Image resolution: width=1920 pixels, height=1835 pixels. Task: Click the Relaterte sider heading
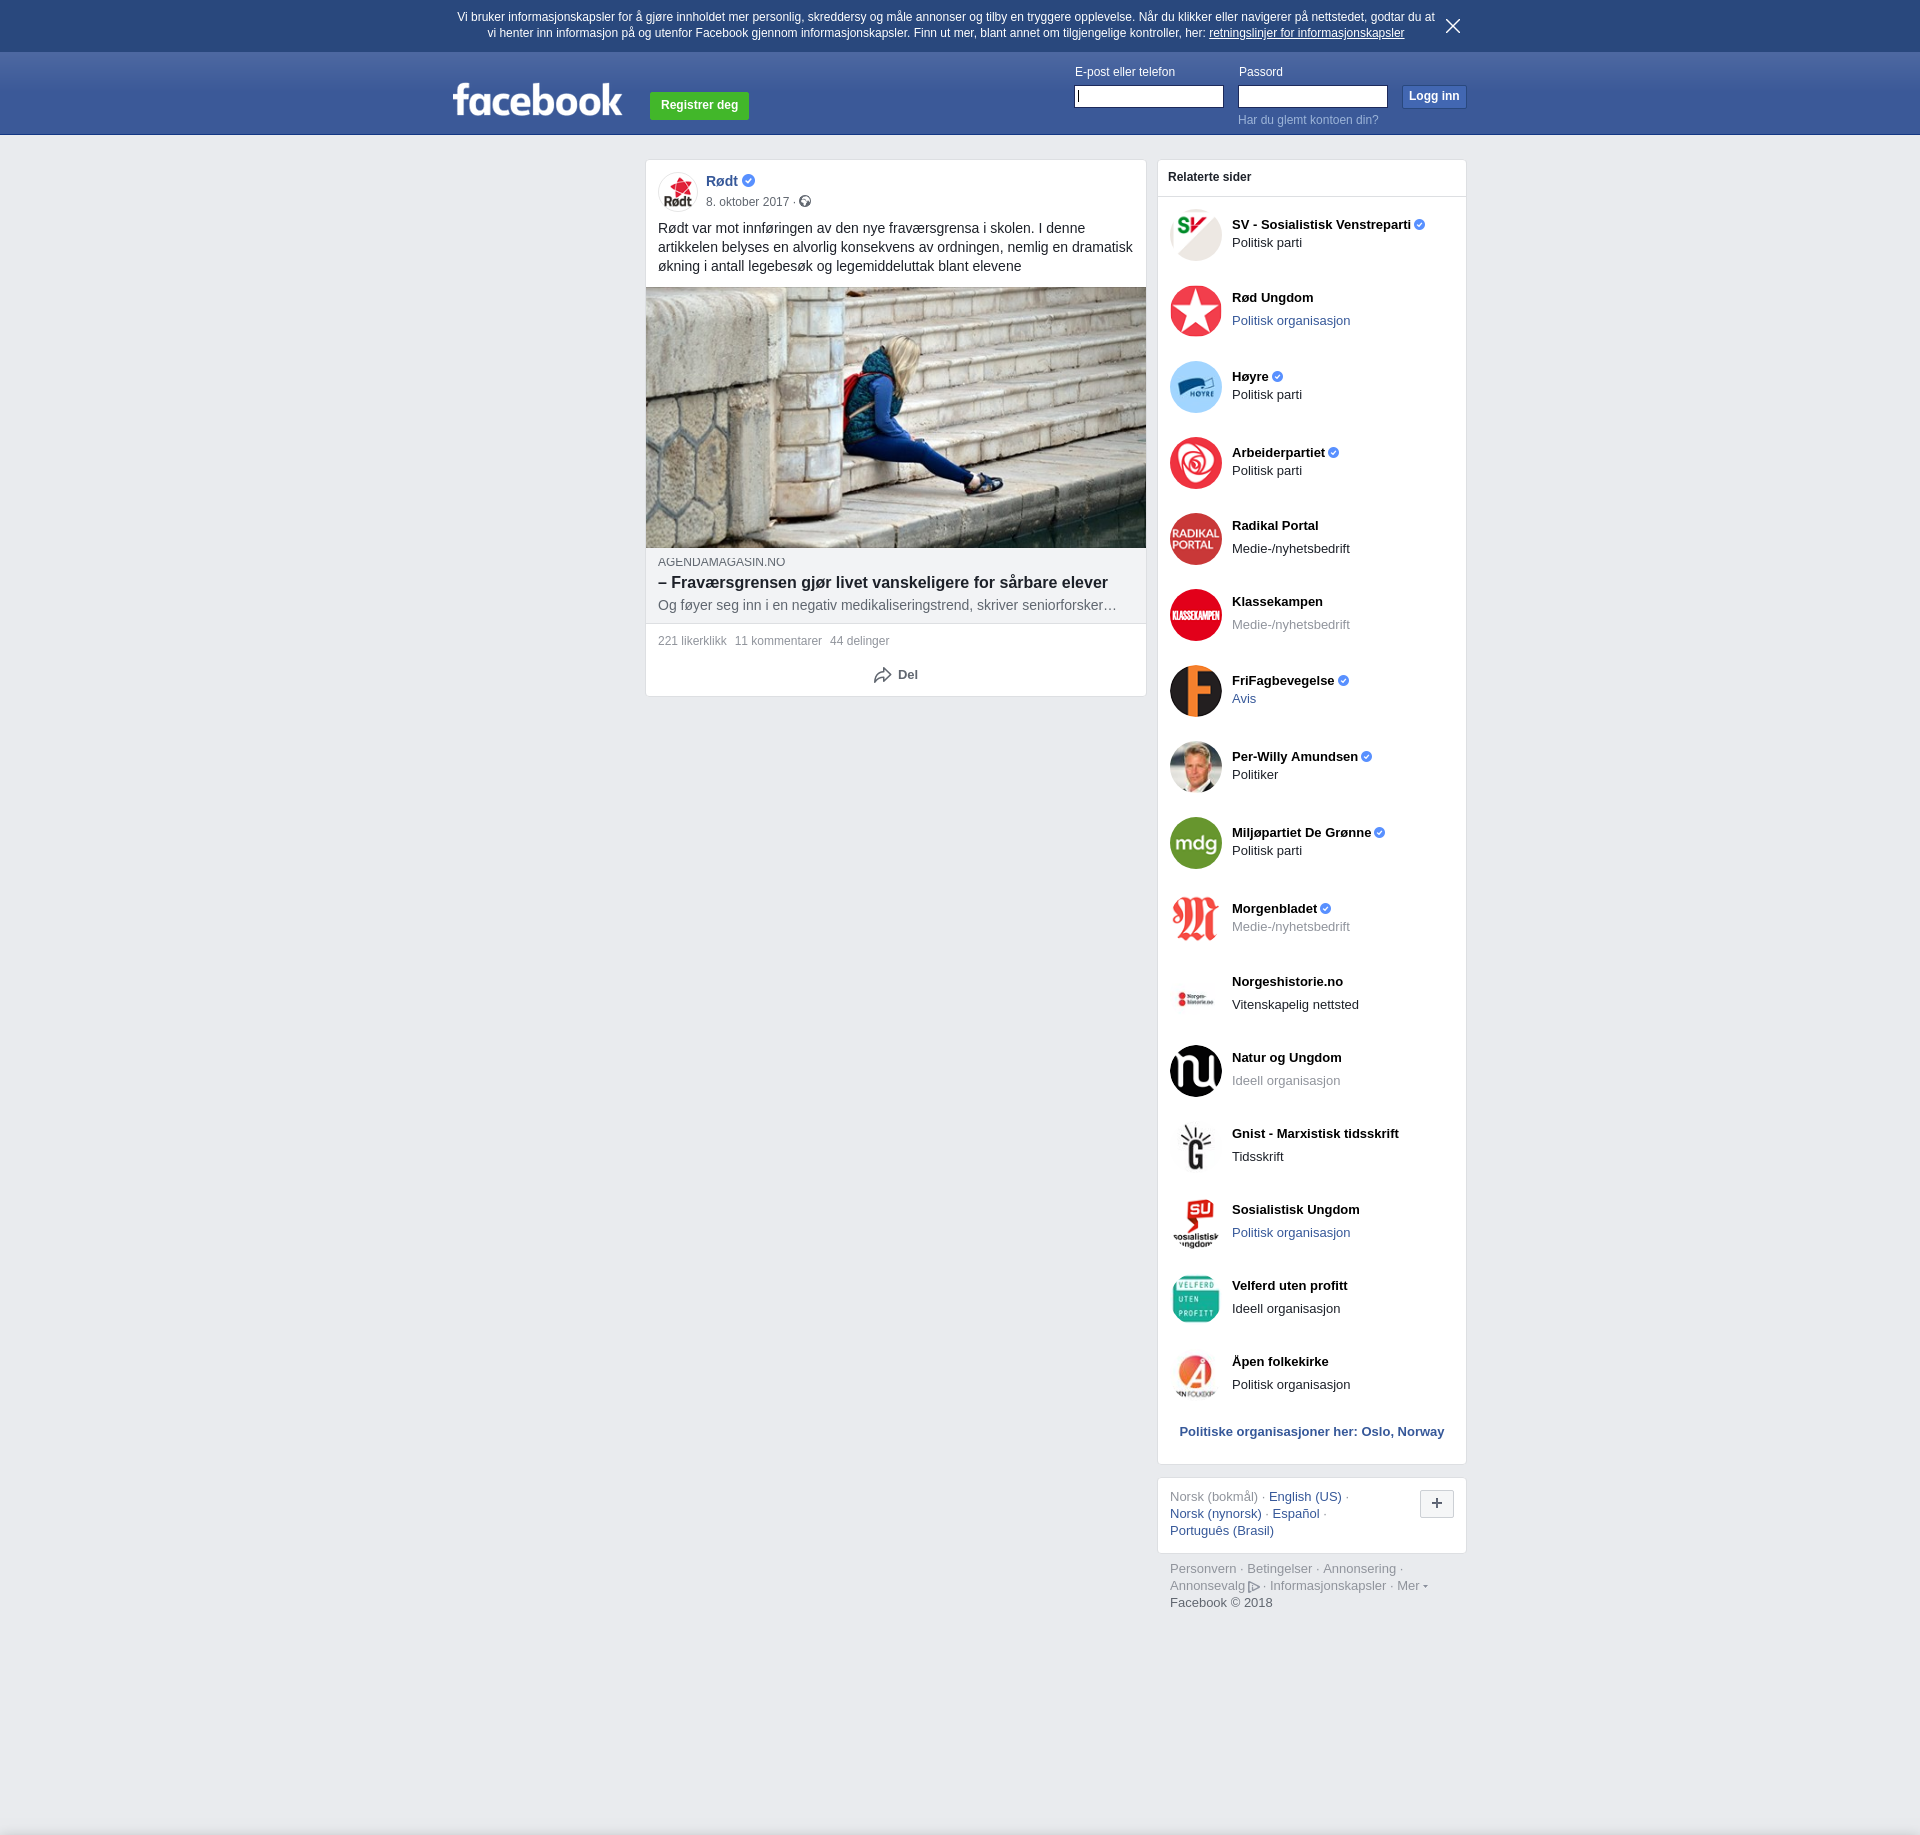[1209, 177]
